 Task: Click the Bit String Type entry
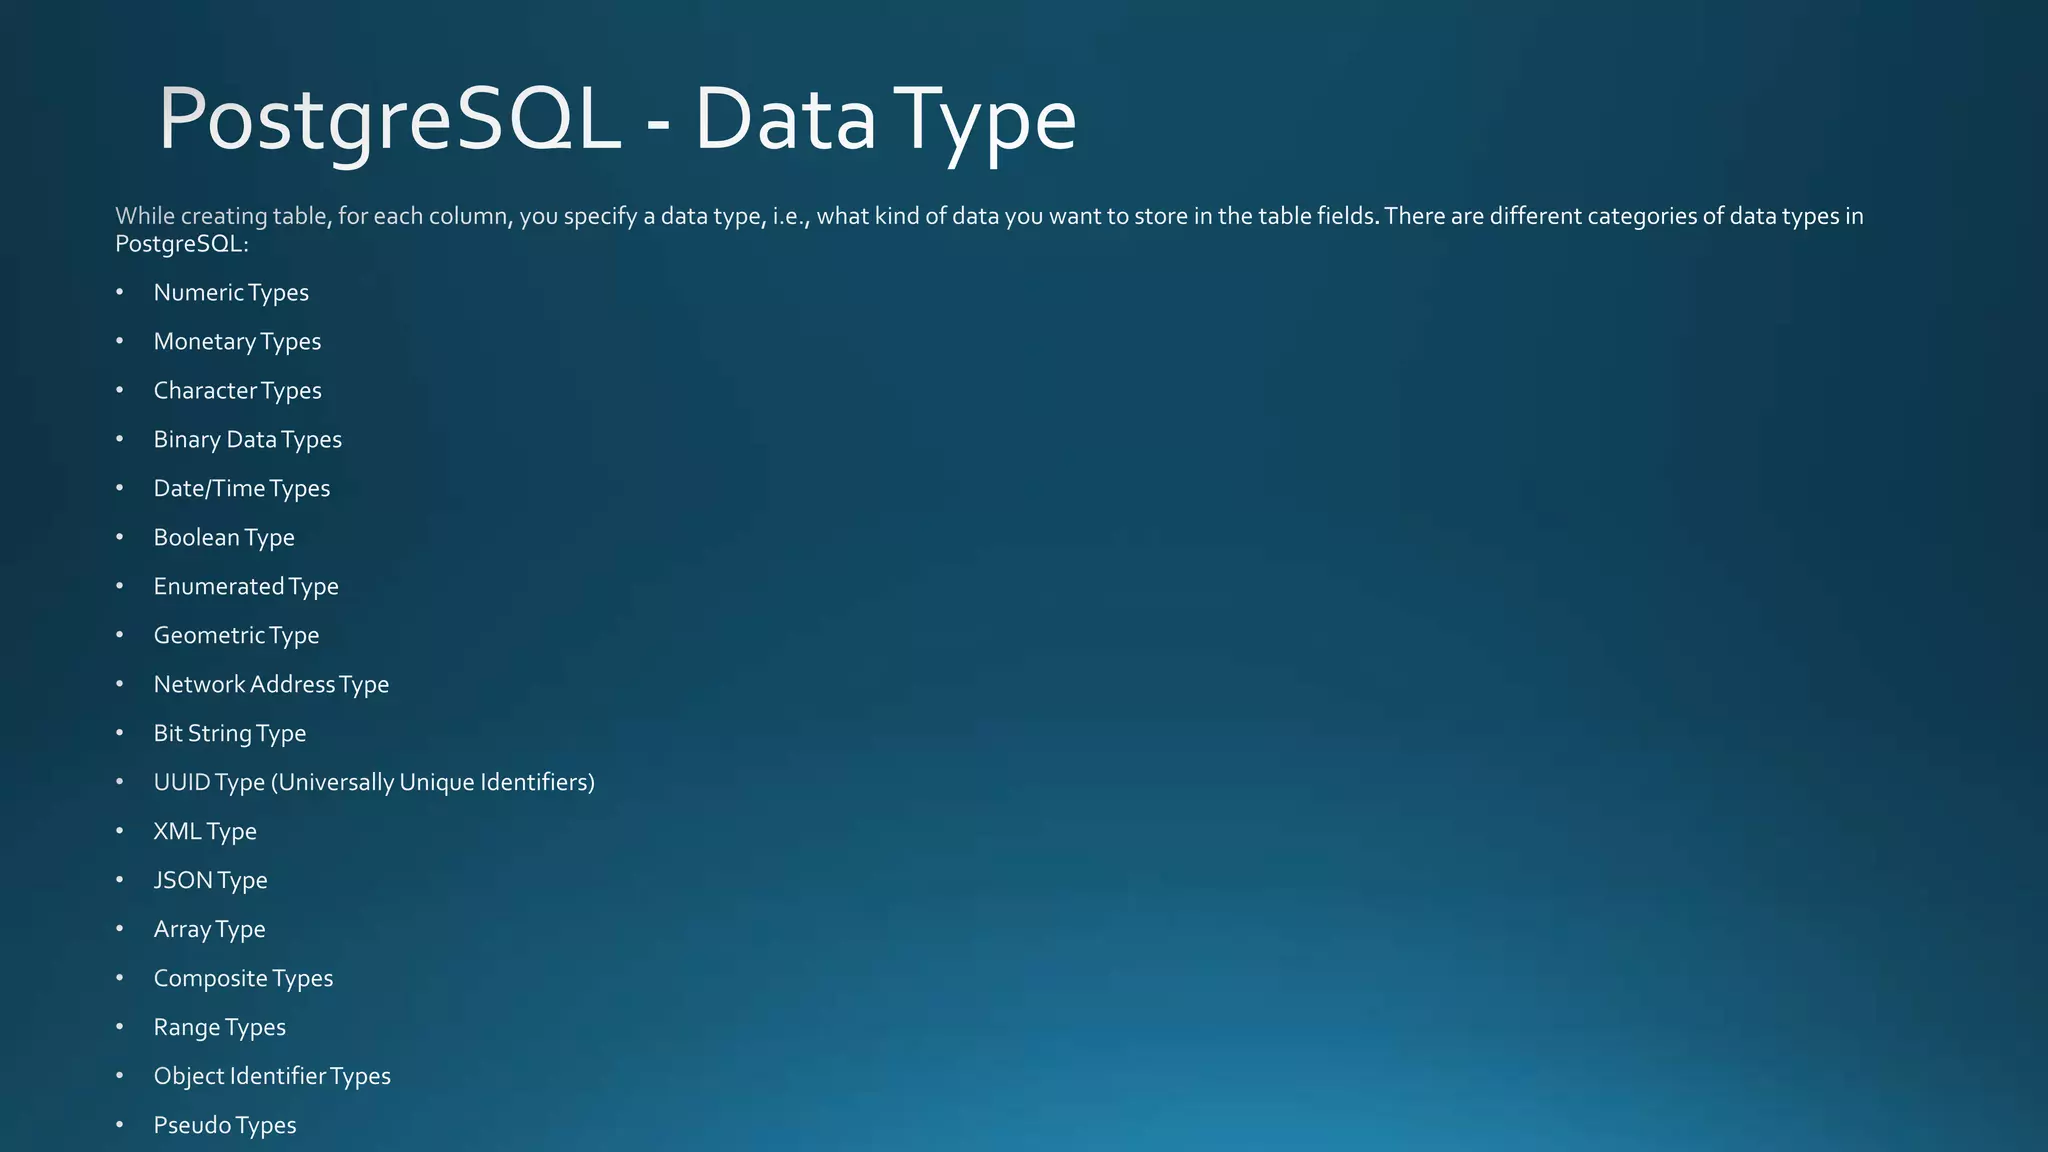[229, 734]
